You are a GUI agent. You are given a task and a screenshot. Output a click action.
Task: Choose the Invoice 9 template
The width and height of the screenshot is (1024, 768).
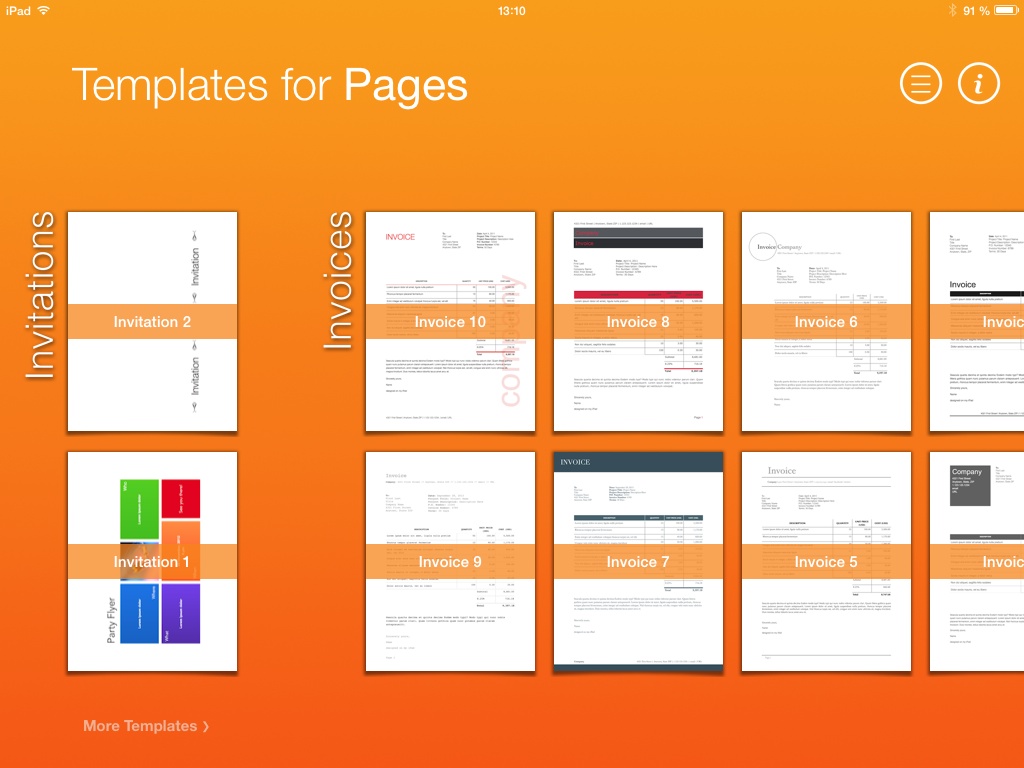tap(450, 562)
